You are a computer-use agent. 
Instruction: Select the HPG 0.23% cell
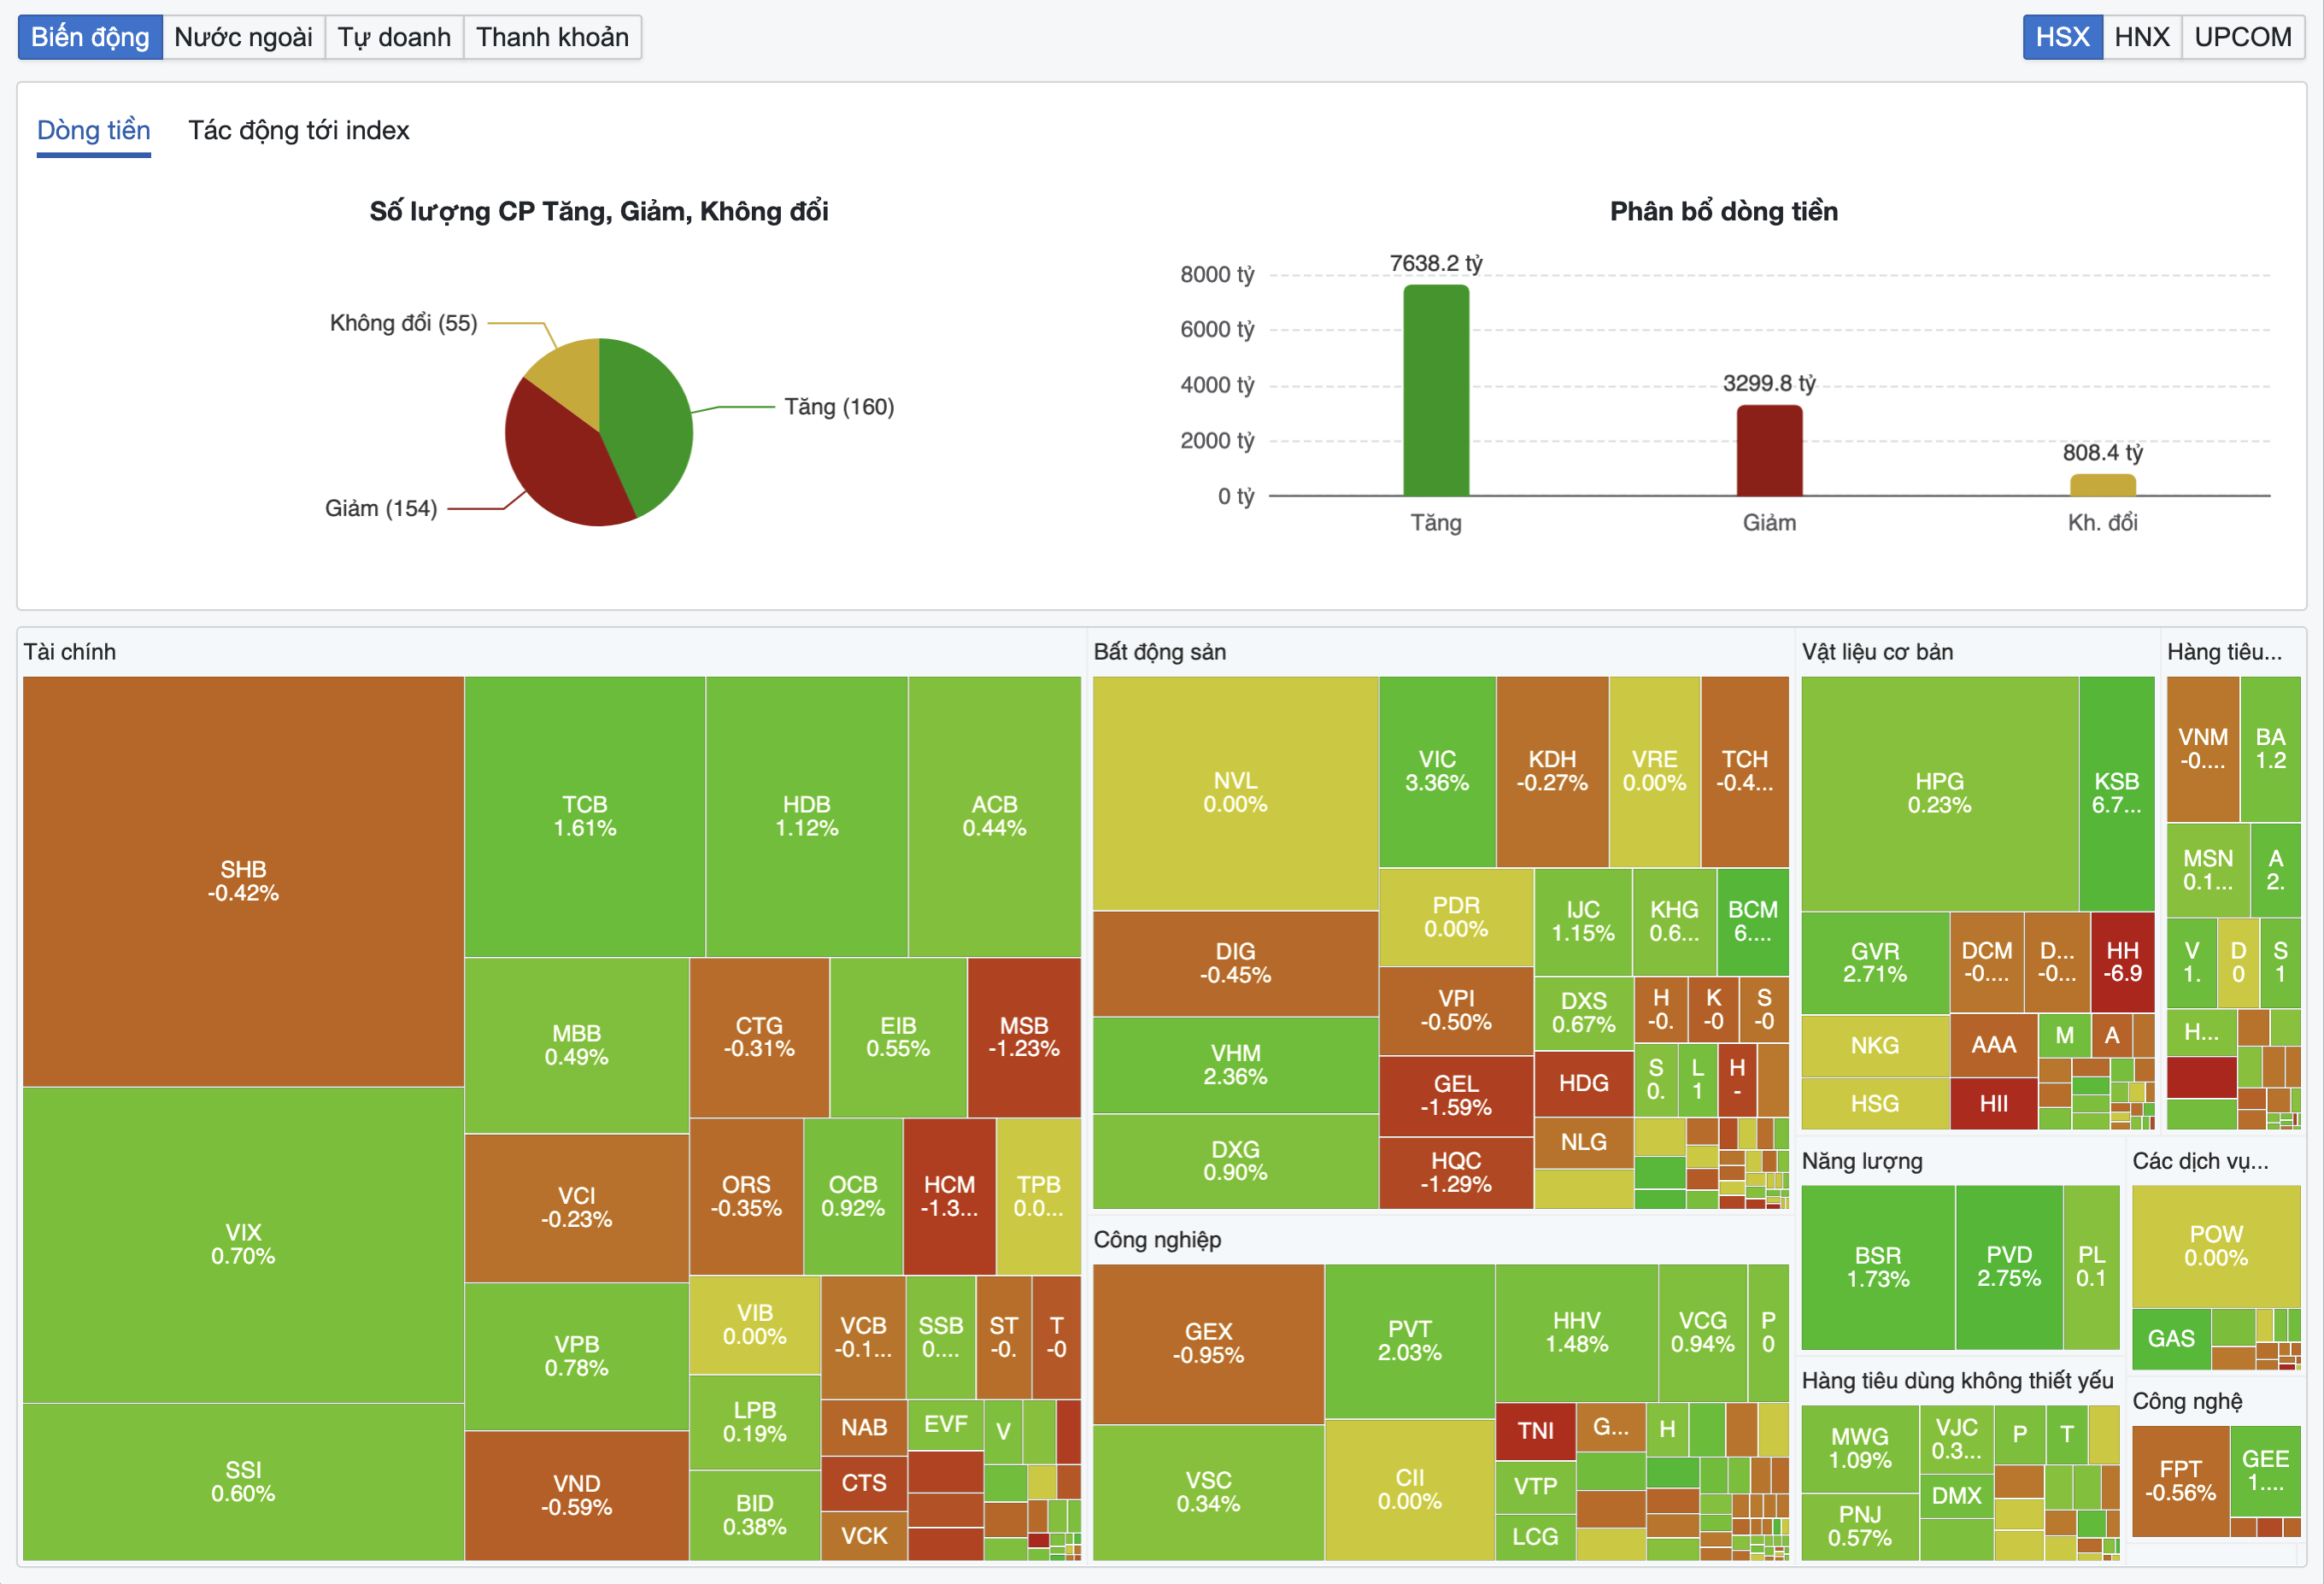click(x=1939, y=794)
